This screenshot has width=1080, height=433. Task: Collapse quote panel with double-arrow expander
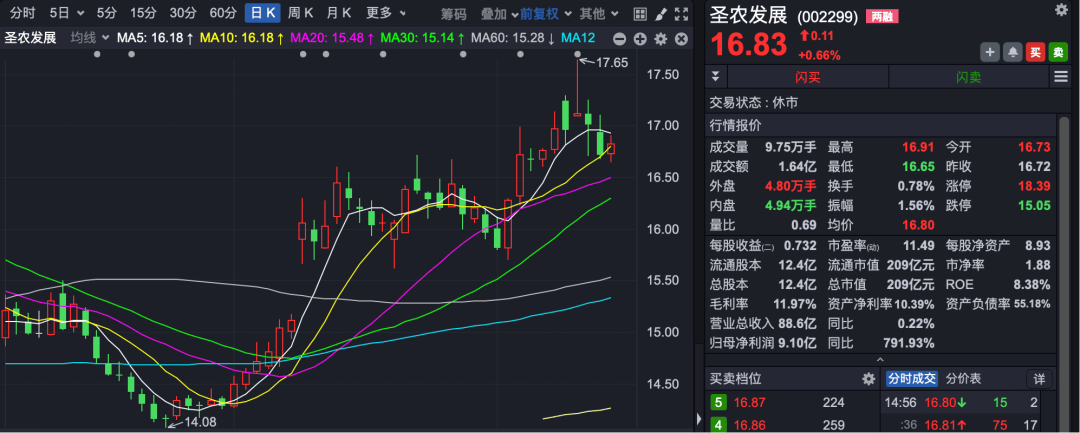715,76
